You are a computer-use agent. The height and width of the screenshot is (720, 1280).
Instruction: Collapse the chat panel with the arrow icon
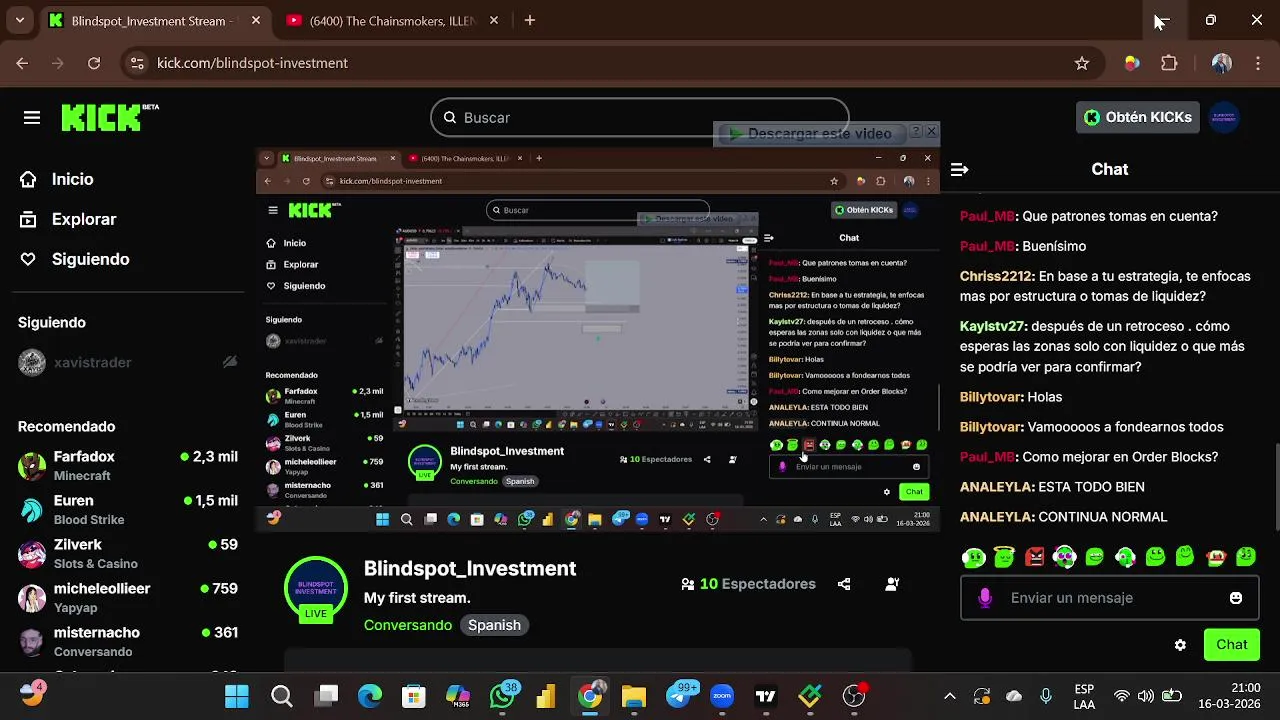[959, 170]
